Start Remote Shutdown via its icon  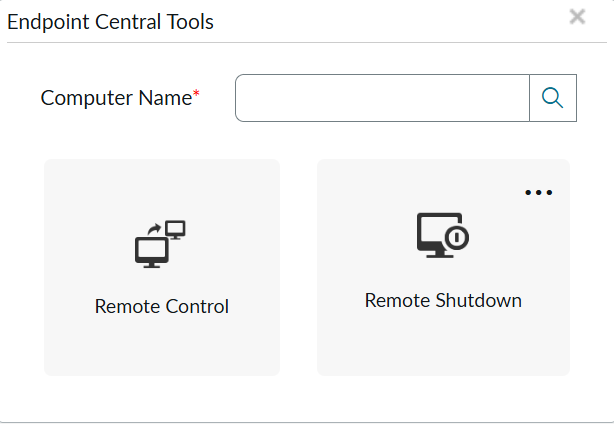click(443, 235)
